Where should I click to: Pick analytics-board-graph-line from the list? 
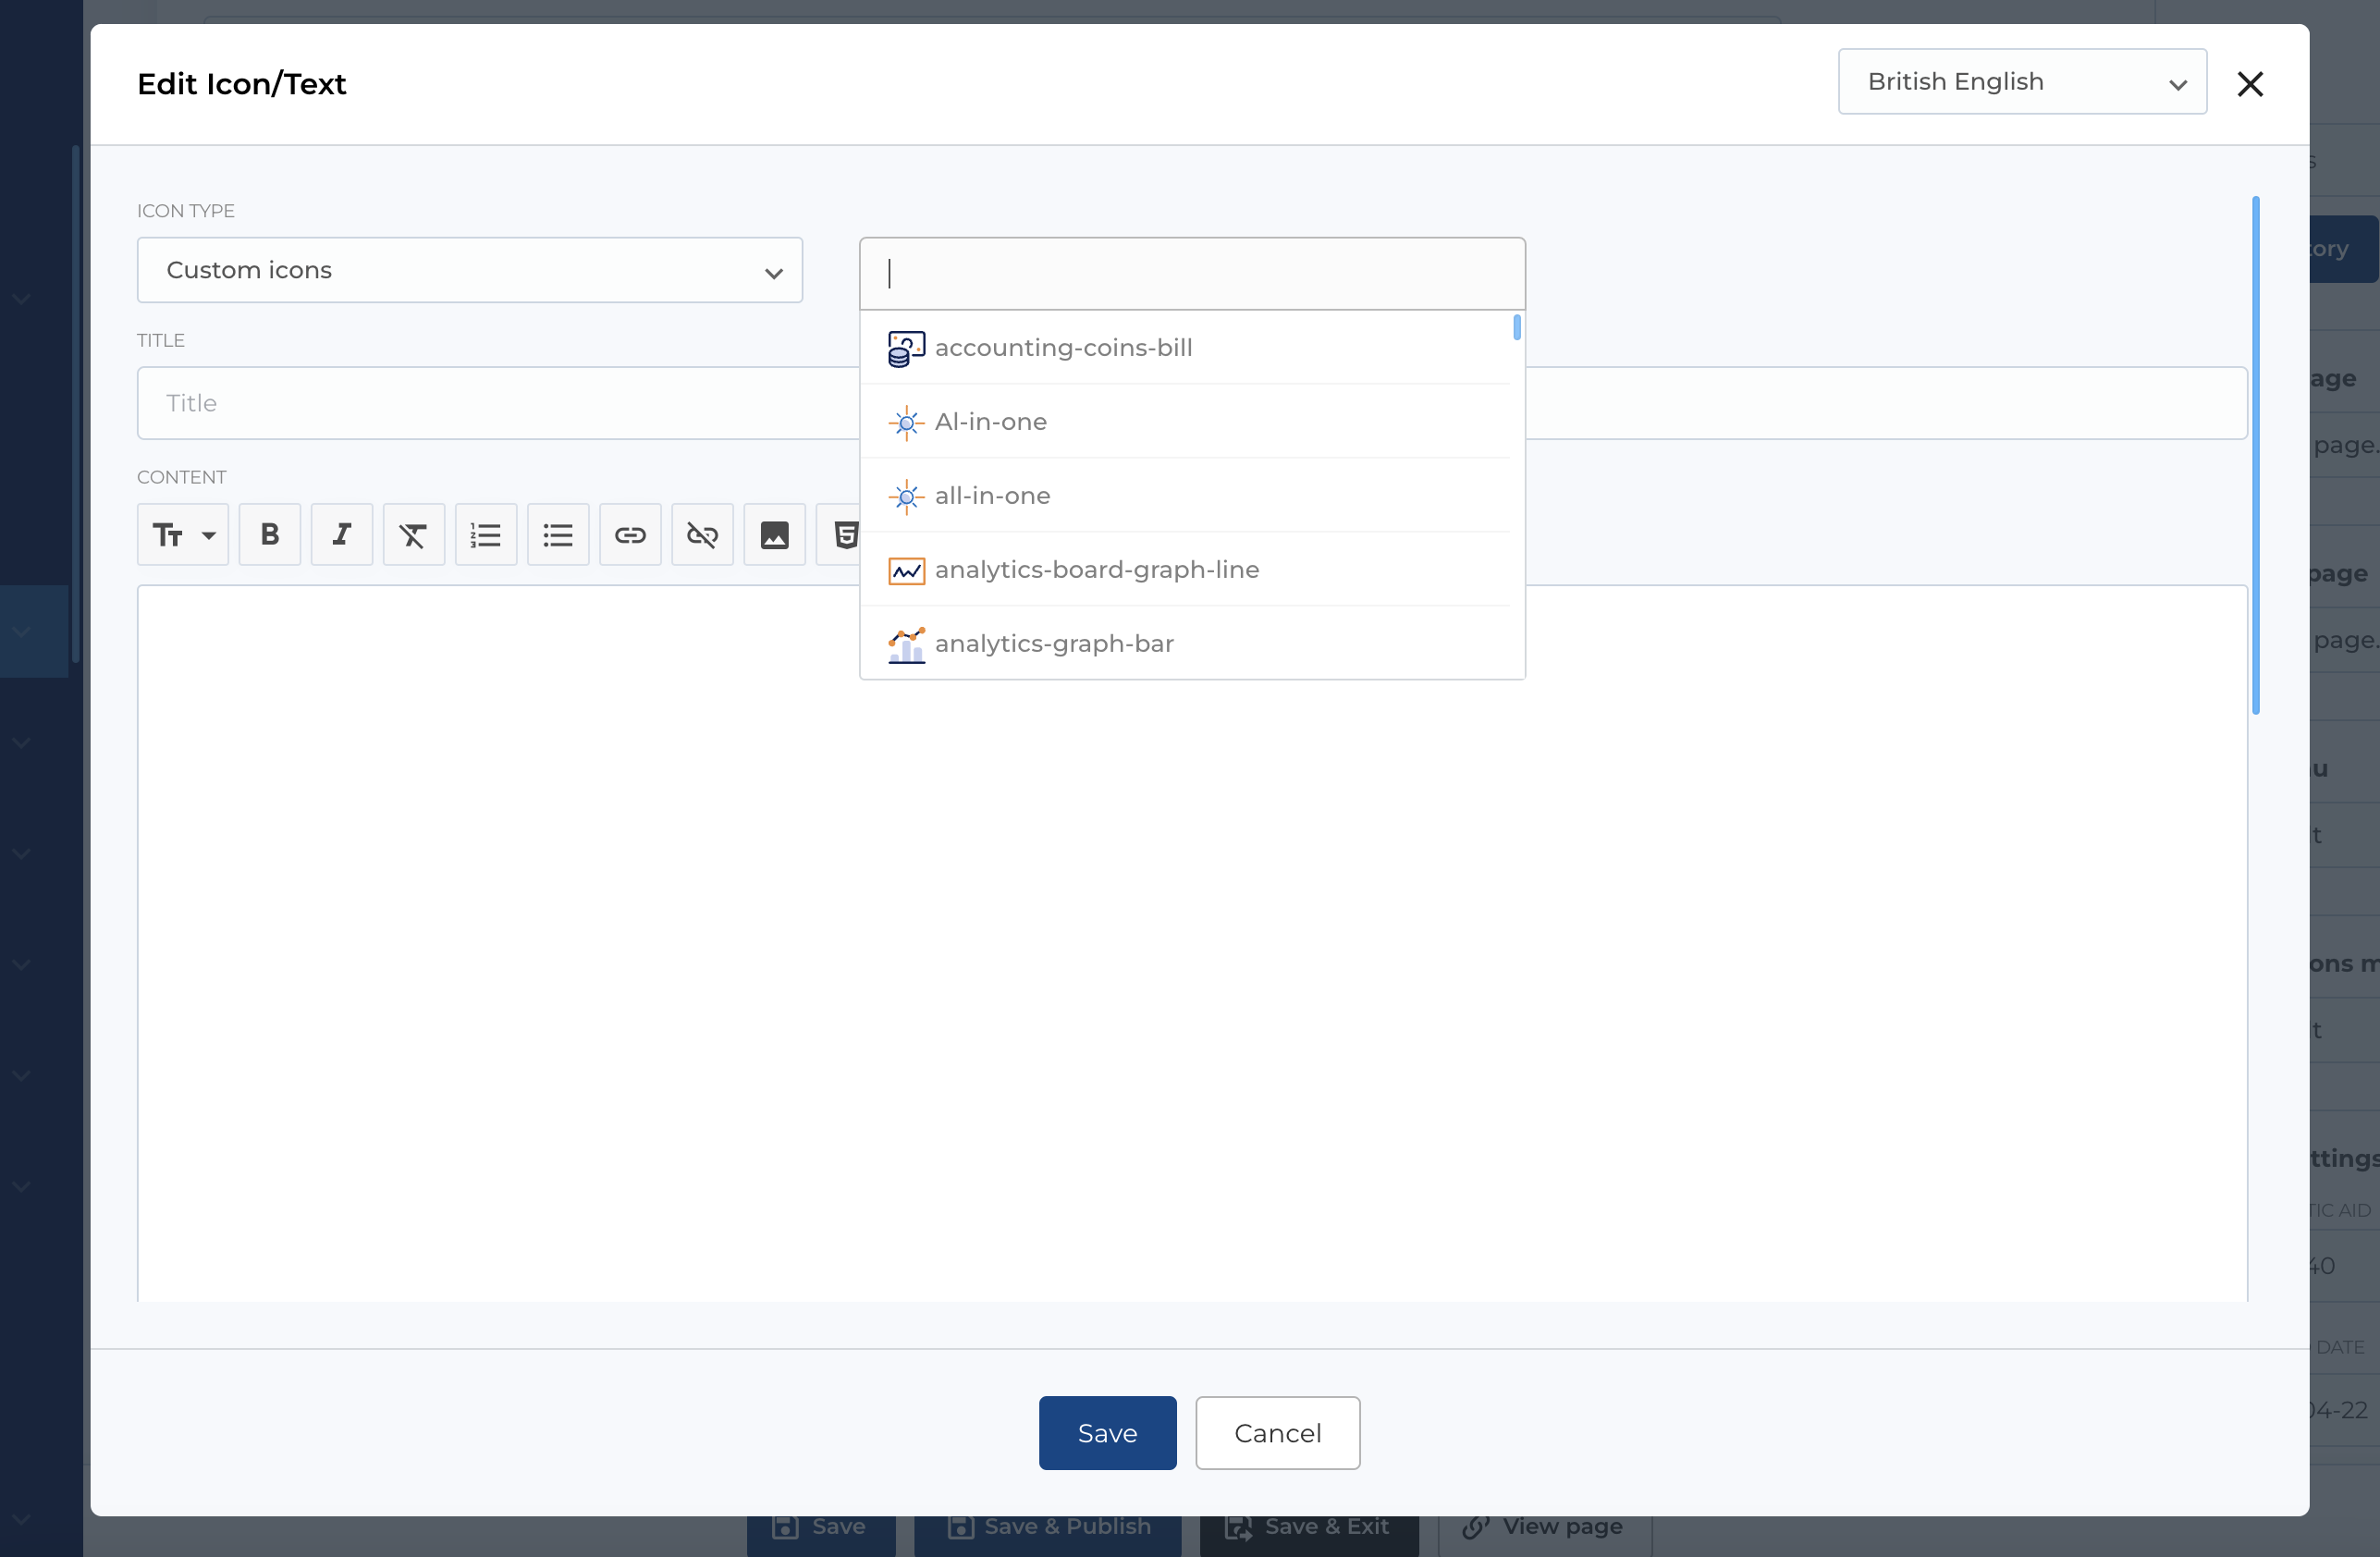pyautogui.click(x=1096, y=570)
